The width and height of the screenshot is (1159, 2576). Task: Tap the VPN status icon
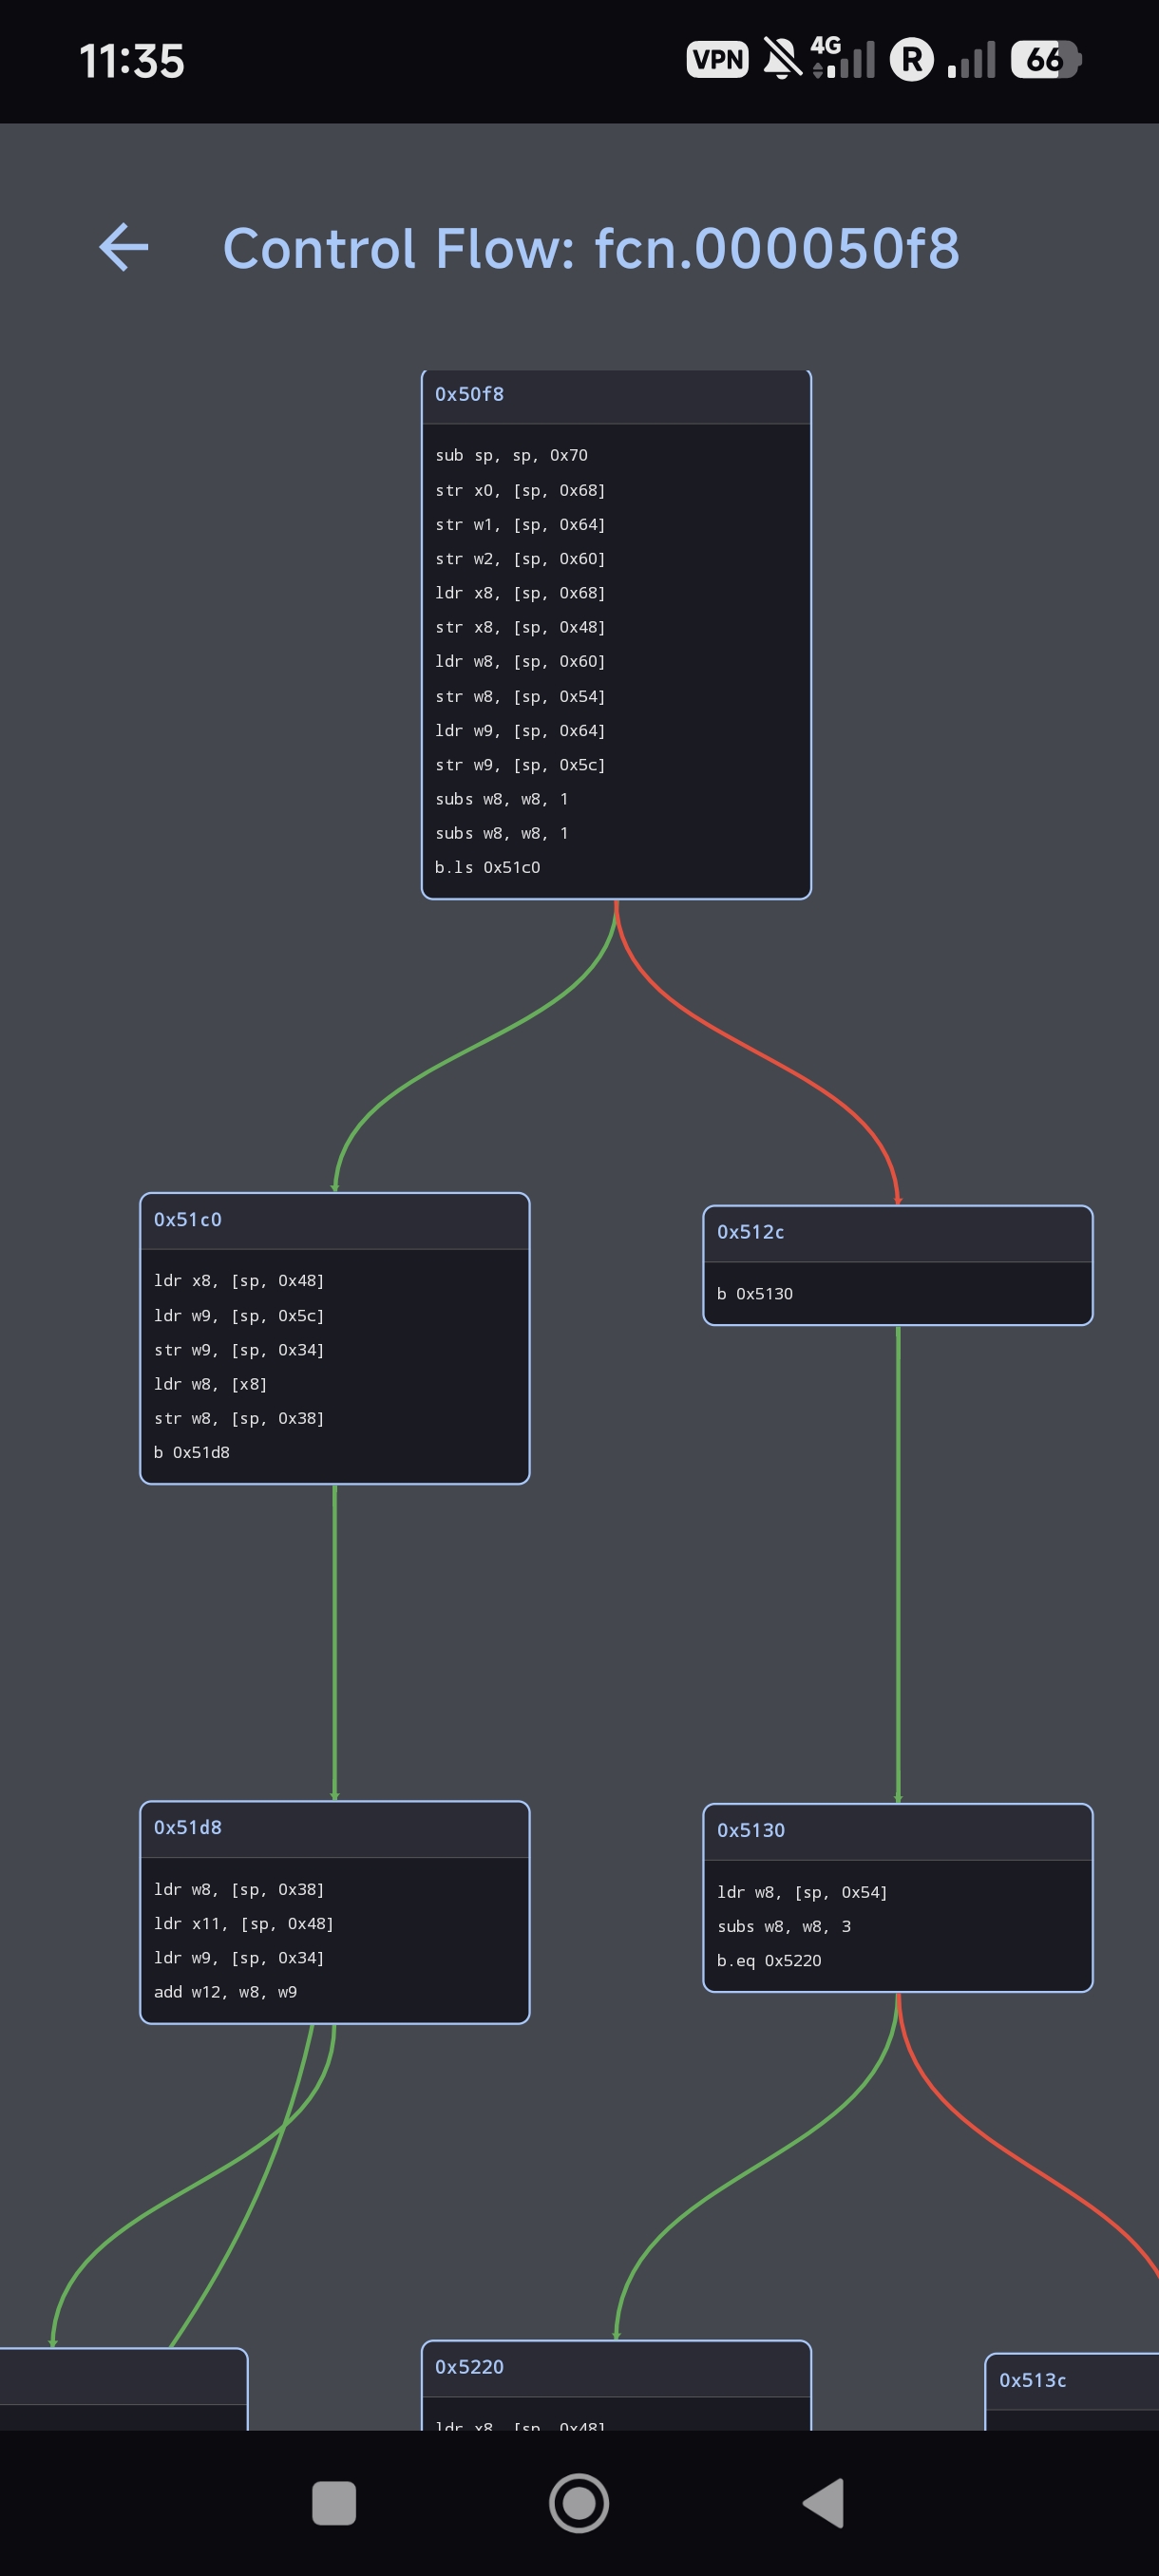tap(717, 60)
